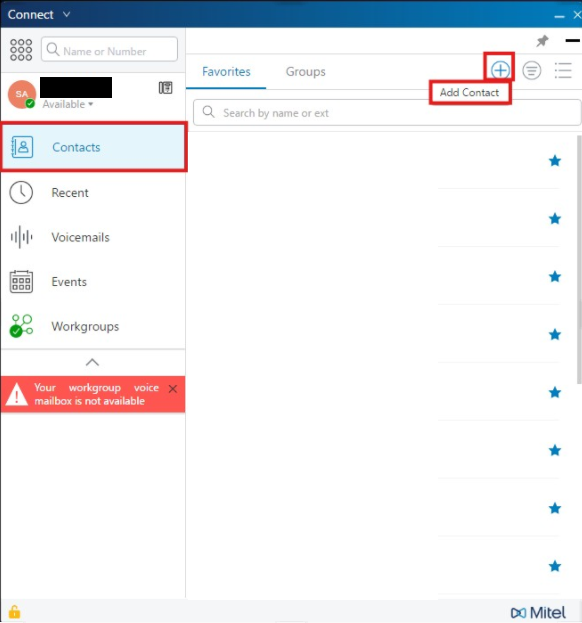This screenshot has height=623, width=582.
Task: Toggle the third contact's favorite star
Action: [x=555, y=277]
